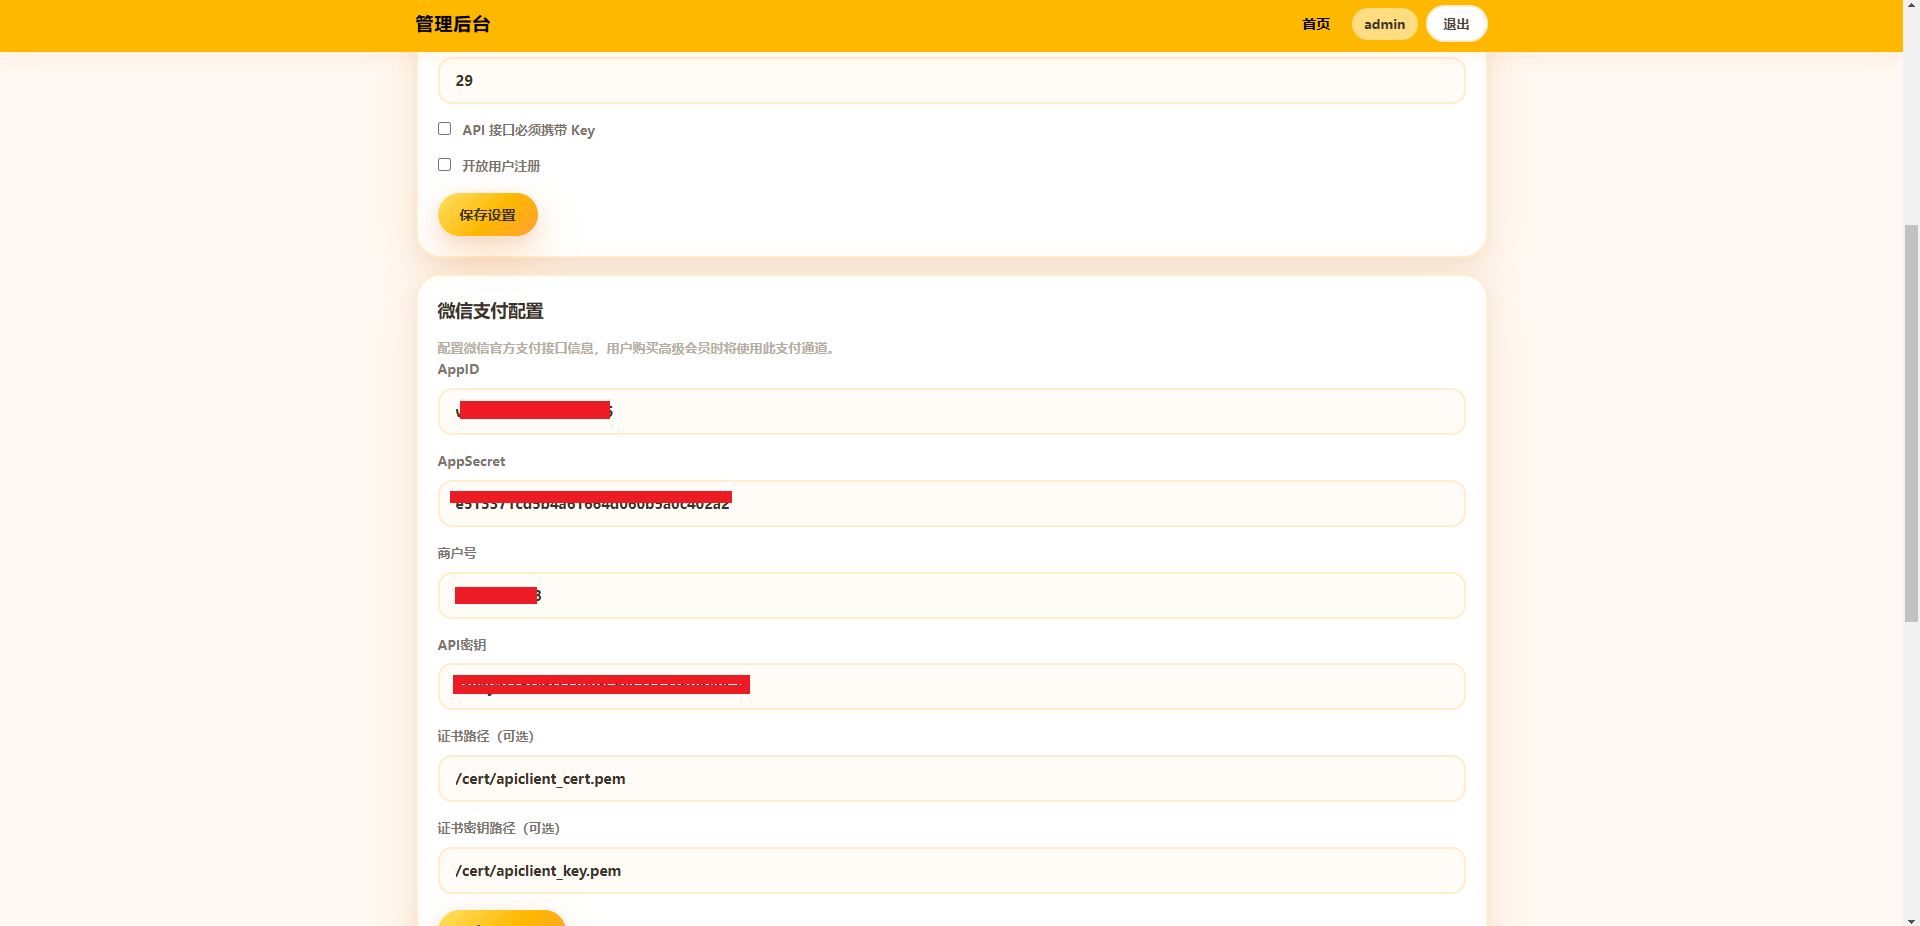Click the 首页 link in header
The width and height of the screenshot is (1920, 926).
point(1316,24)
